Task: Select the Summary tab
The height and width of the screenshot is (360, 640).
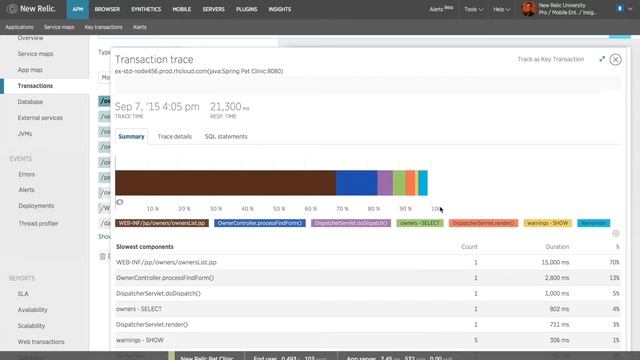Action: click(x=131, y=136)
